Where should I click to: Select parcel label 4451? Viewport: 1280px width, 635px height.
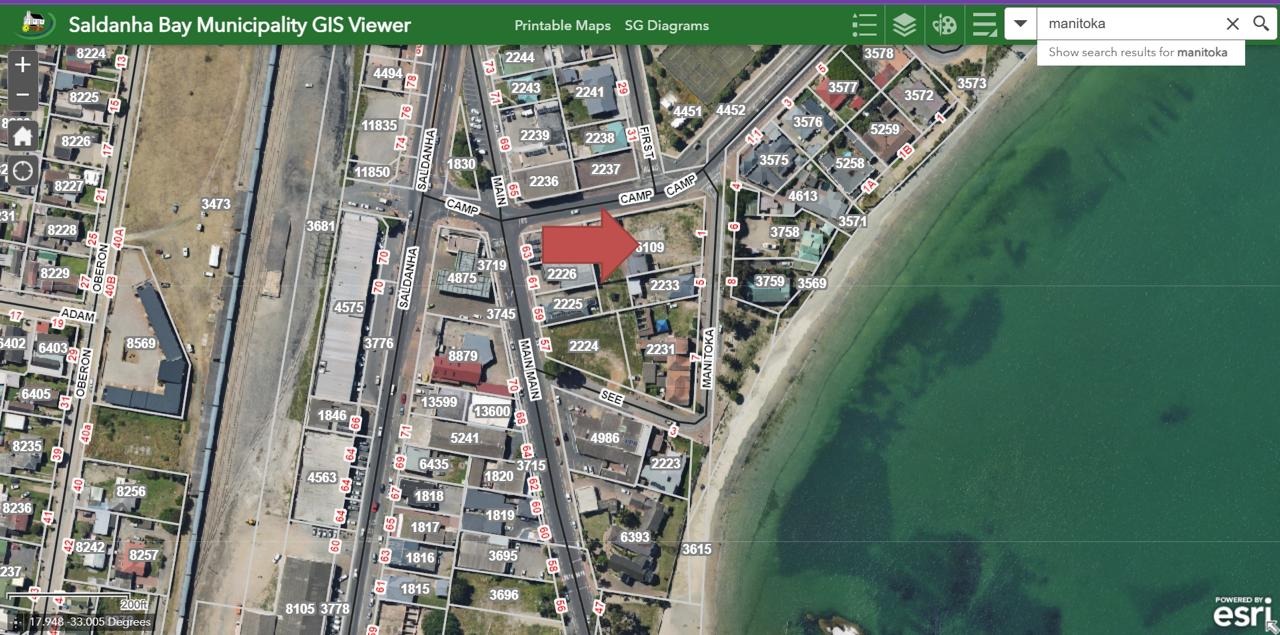point(687,111)
